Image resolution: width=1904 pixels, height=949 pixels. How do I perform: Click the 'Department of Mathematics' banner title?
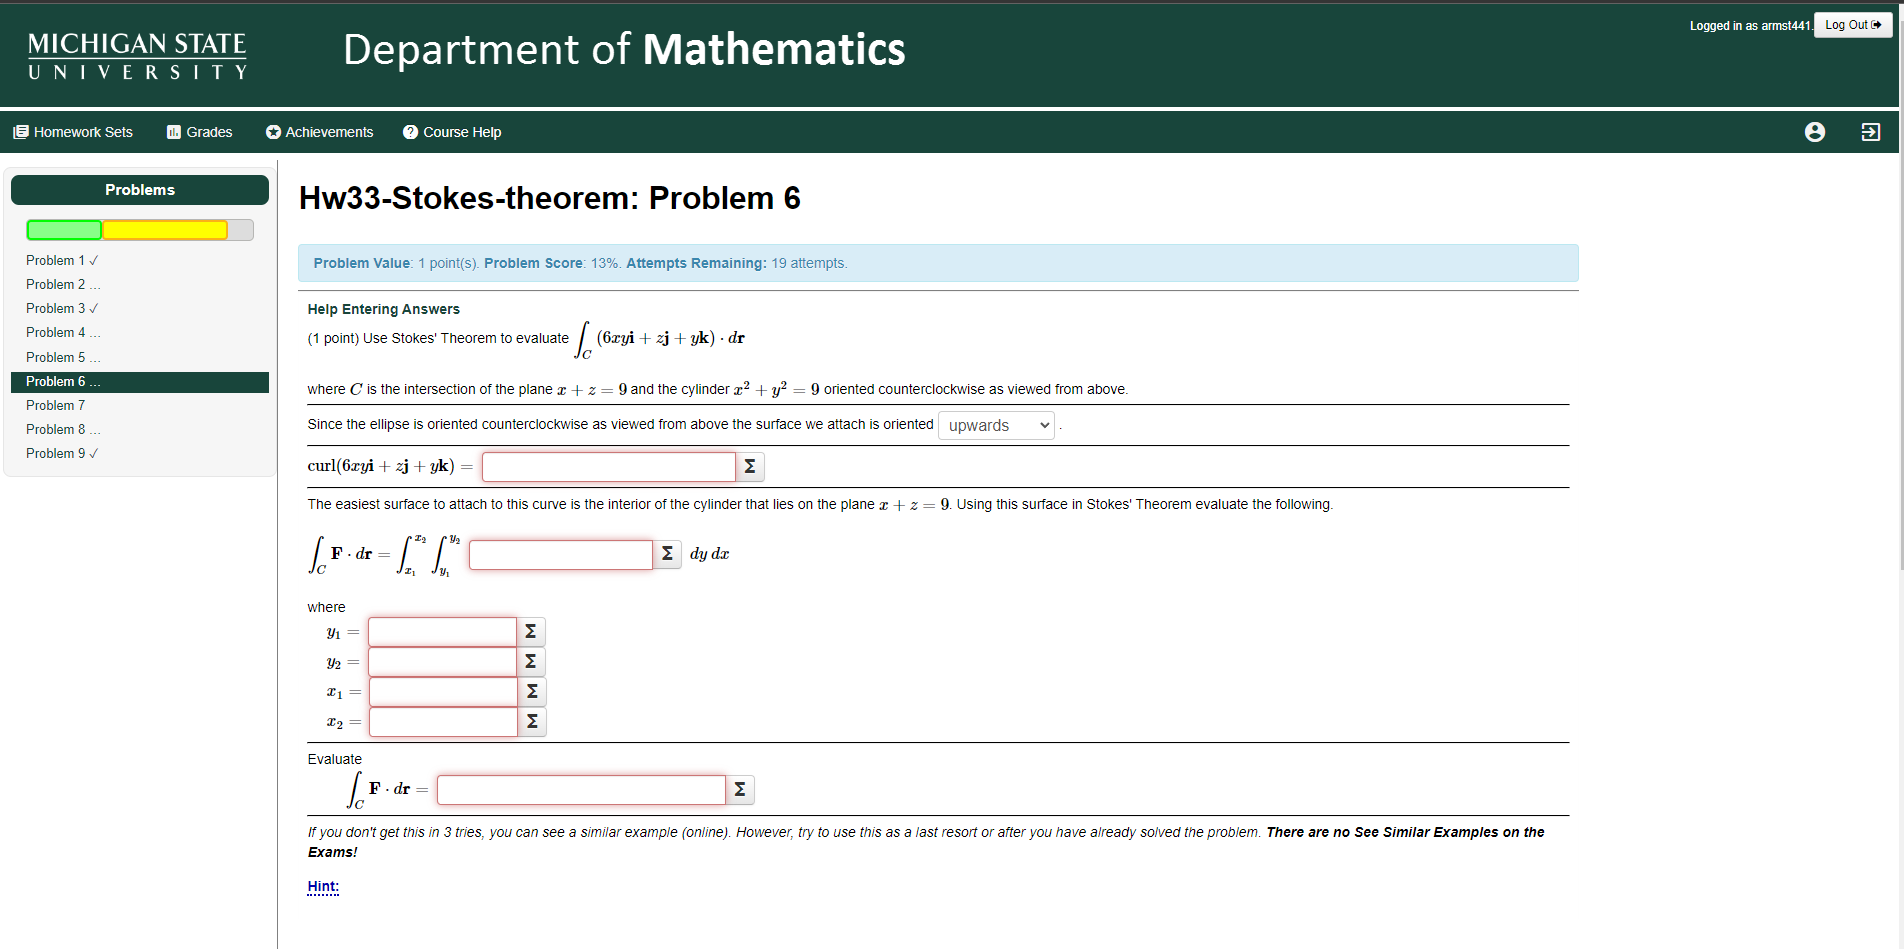click(624, 49)
